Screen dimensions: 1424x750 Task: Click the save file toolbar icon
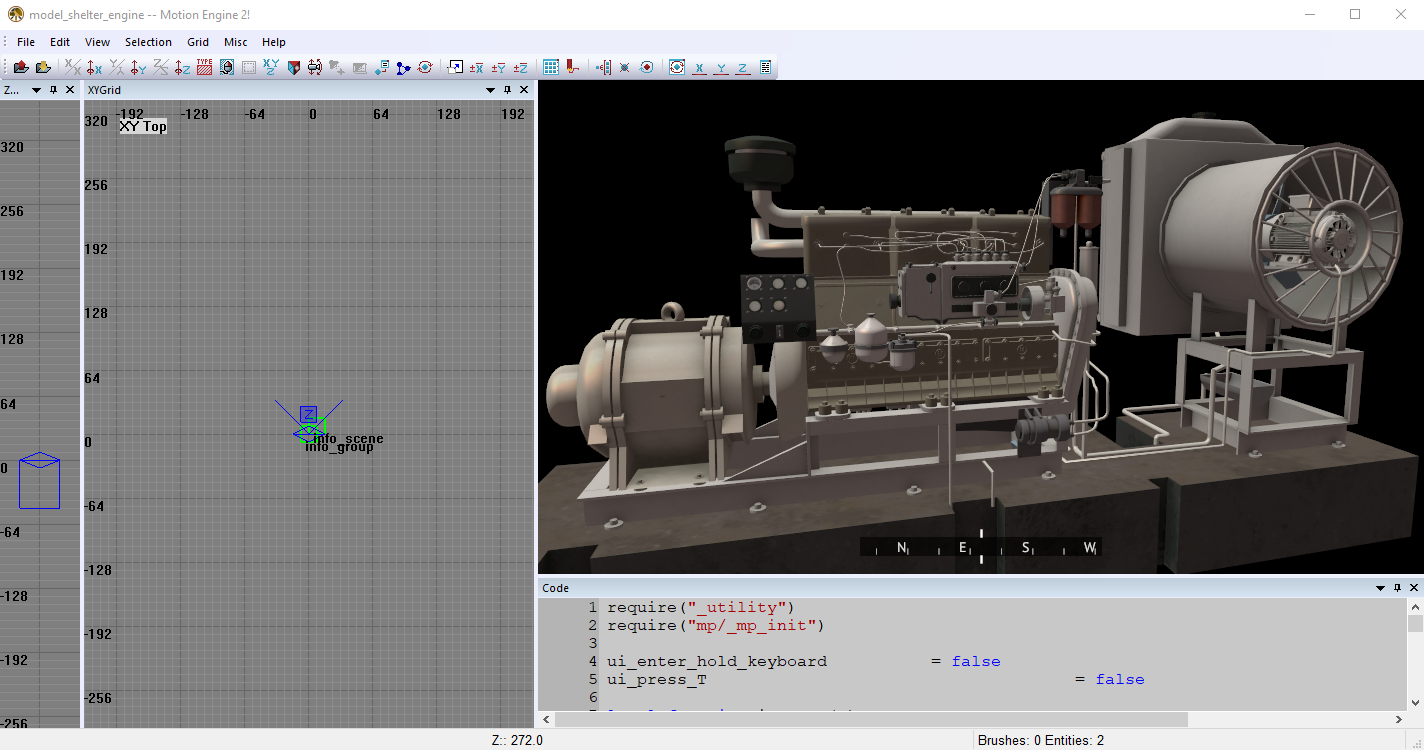(x=43, y=67)
